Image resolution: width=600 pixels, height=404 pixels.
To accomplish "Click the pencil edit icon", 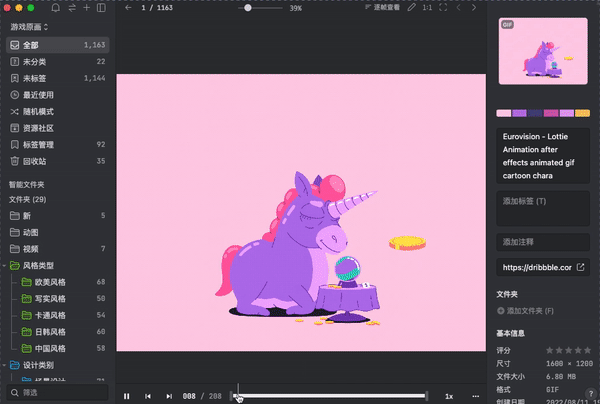I will [x=411, y=7].
